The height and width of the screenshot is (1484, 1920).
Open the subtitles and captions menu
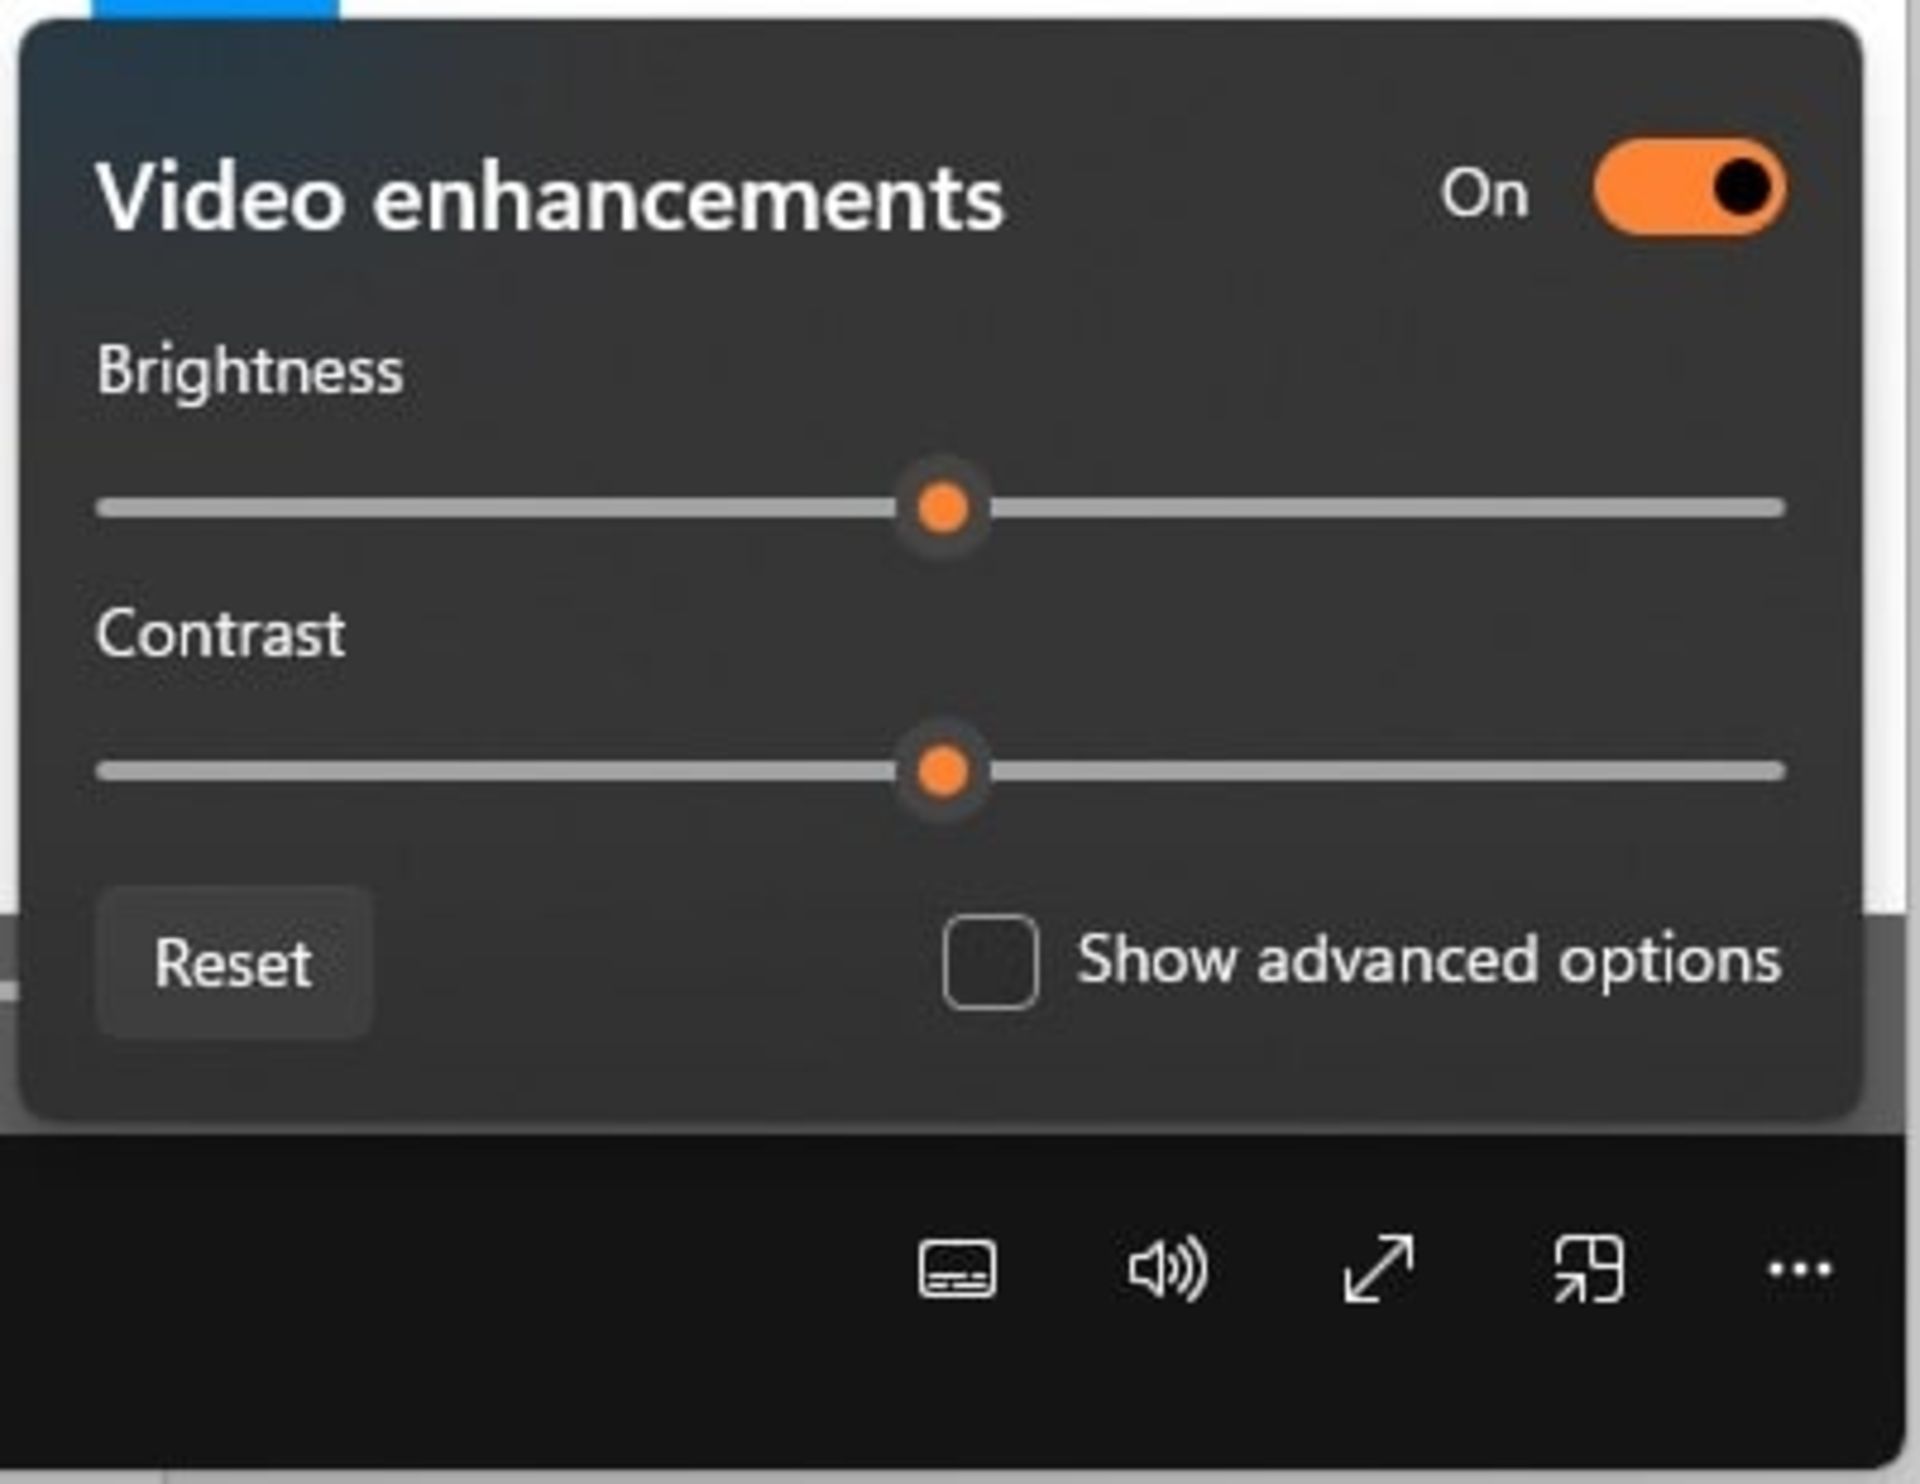click(x=957, y=1269)
